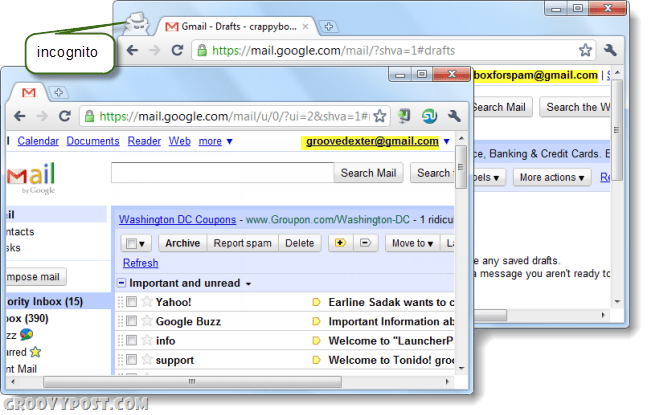Viewport: 650px width, 415px height.
Task: Click the Refresh link
Action: (x=141, y=263)
